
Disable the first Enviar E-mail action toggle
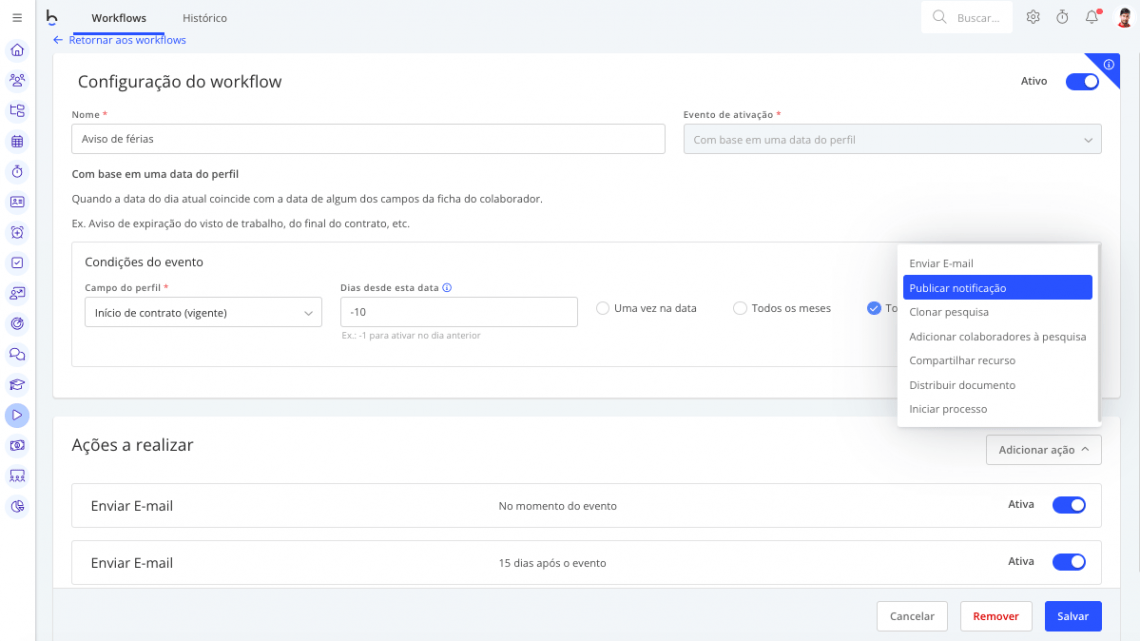[x=1068, y=504]
